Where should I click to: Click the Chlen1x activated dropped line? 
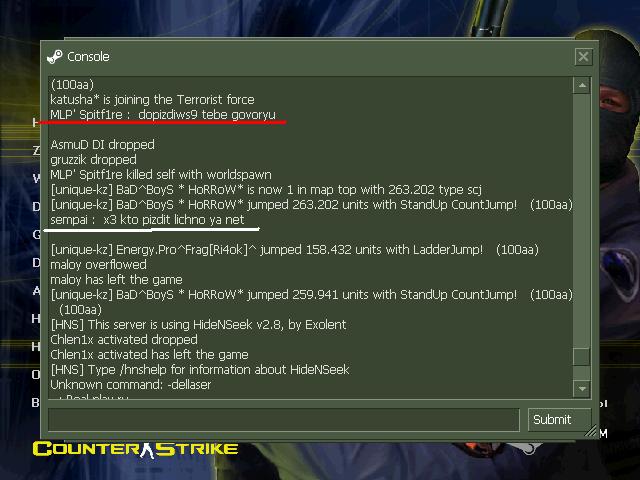click(124, 340)
